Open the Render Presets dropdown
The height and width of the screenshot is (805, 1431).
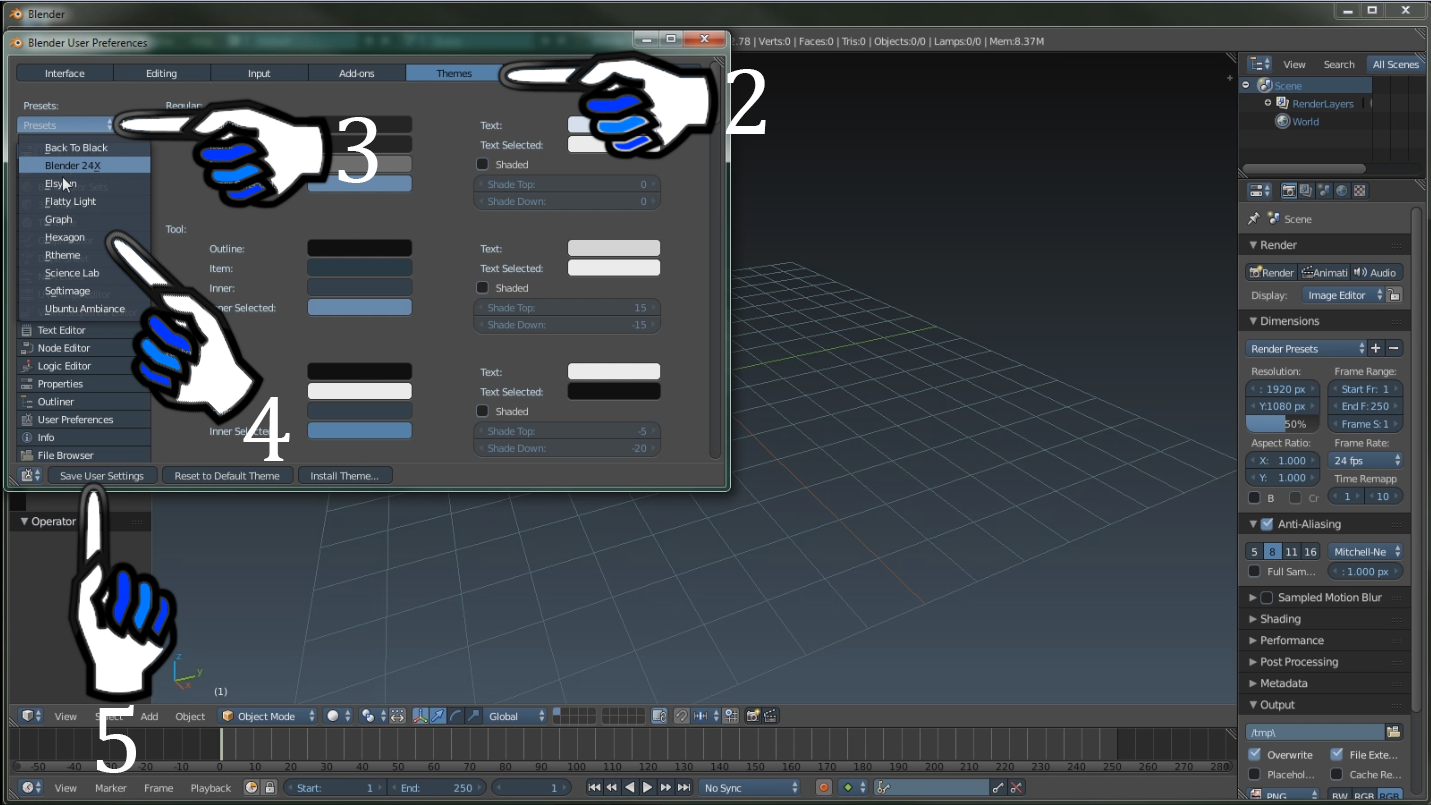pyautogui.click(x=1306, y=349)
